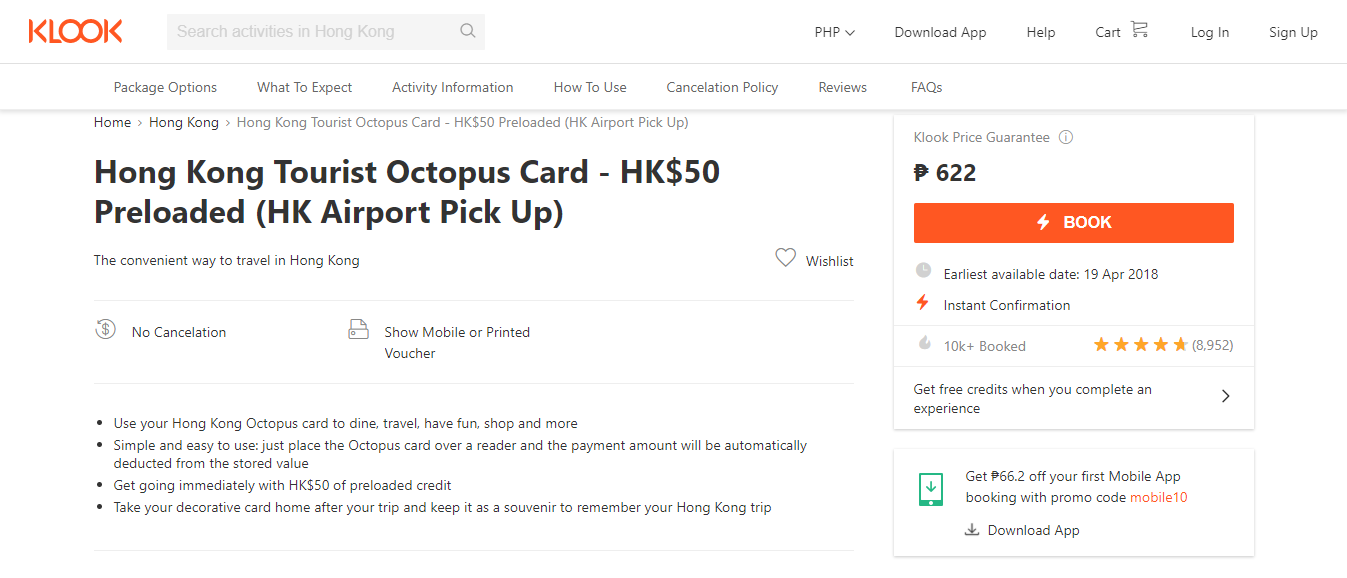Go to the Cancelation Policy section

click(x=722, y=87)
